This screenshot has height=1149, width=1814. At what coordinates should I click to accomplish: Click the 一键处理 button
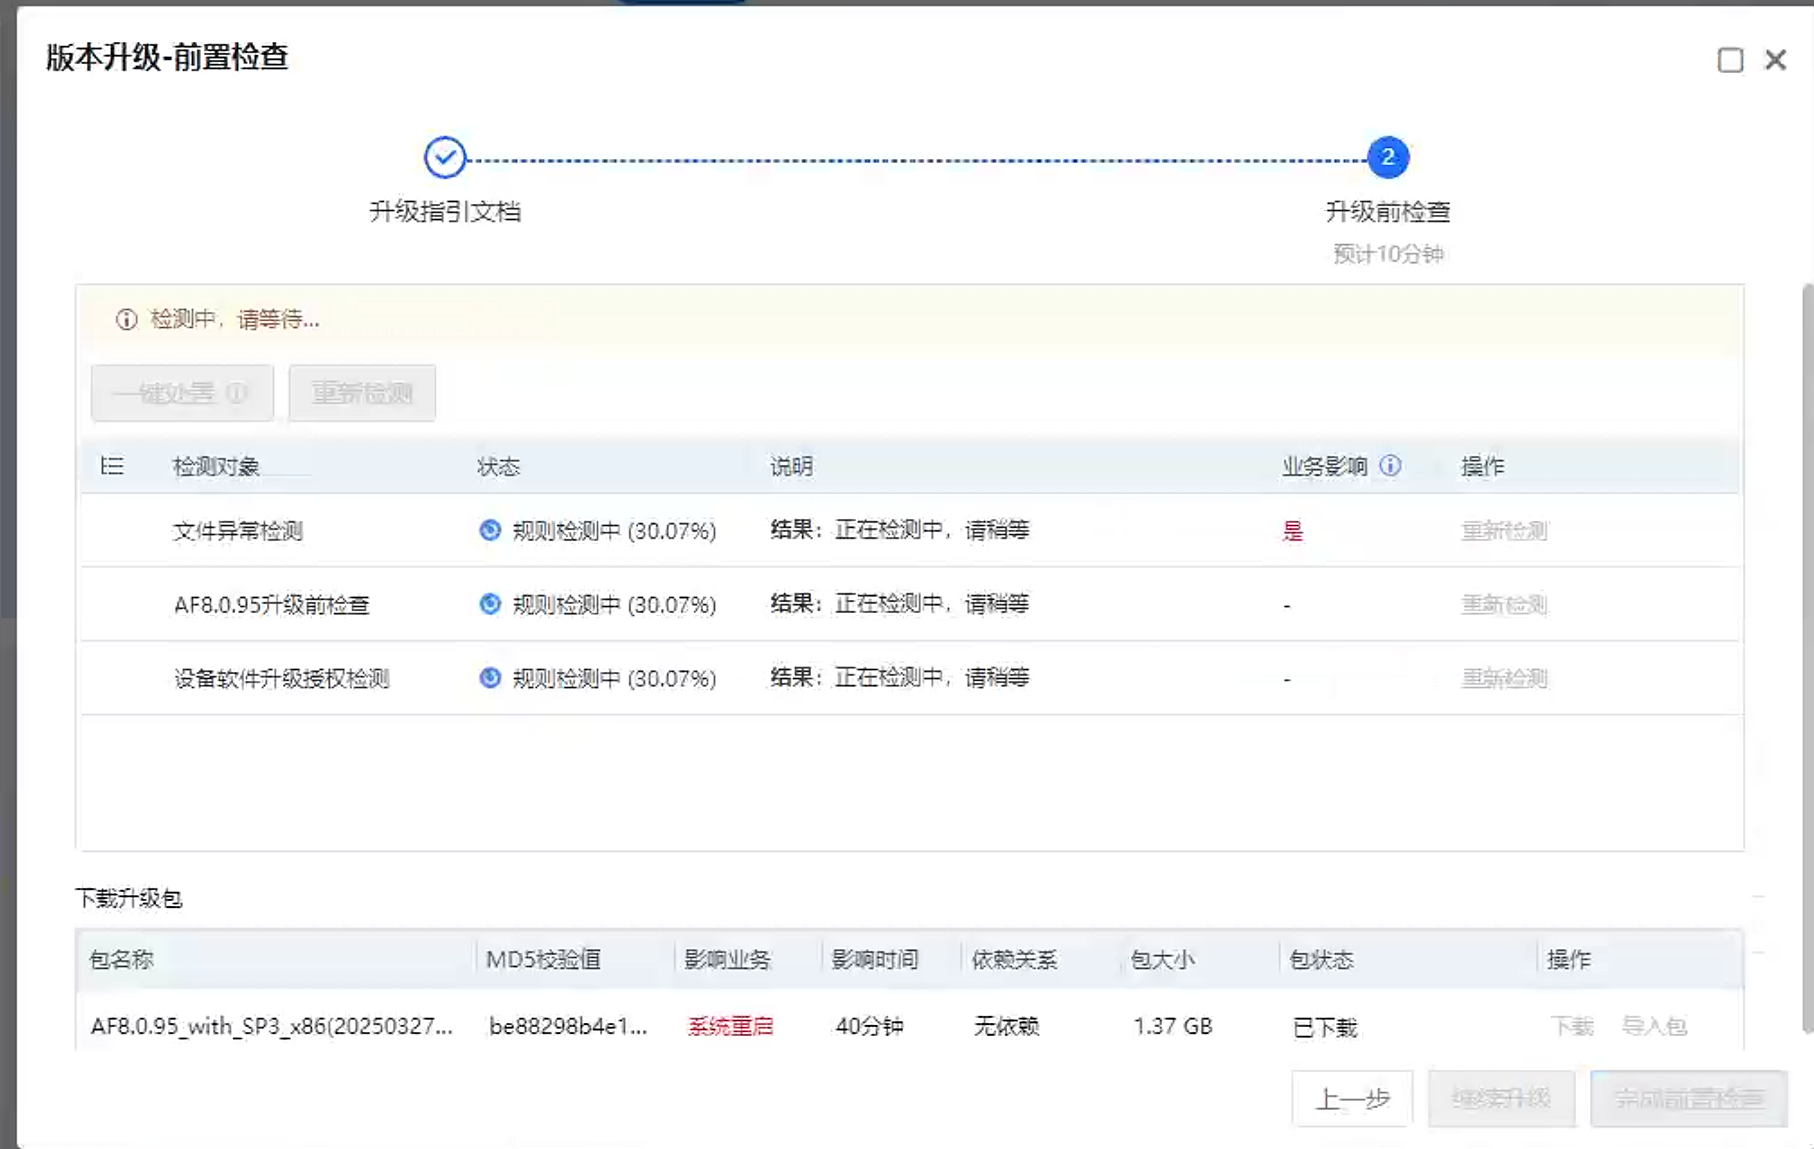click(181, 393)
